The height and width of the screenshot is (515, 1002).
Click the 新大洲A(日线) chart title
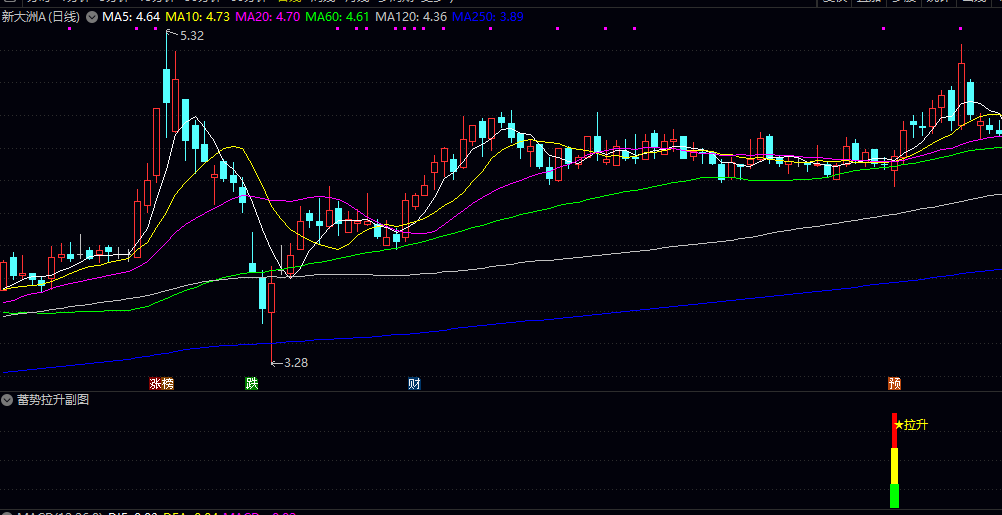(x=43, y=17)
